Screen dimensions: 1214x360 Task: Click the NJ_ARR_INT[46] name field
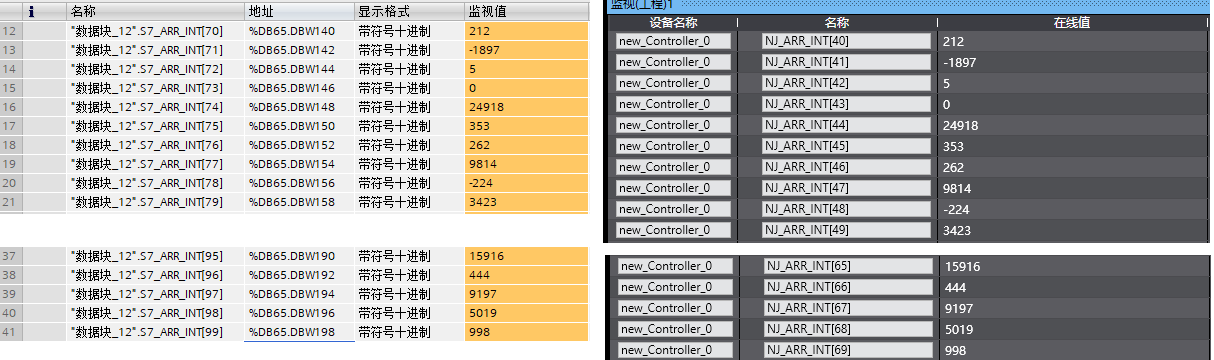pyautogui.click(x=846, y=167)
